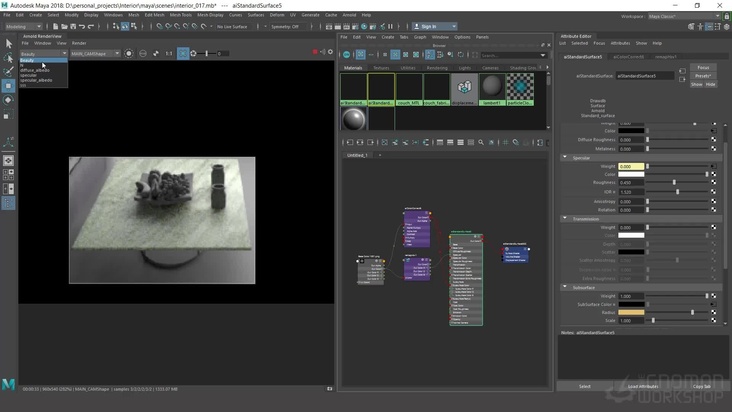Collapse the Subsurface section
Screen dimensions: 732x412
[x=565, y=287]
